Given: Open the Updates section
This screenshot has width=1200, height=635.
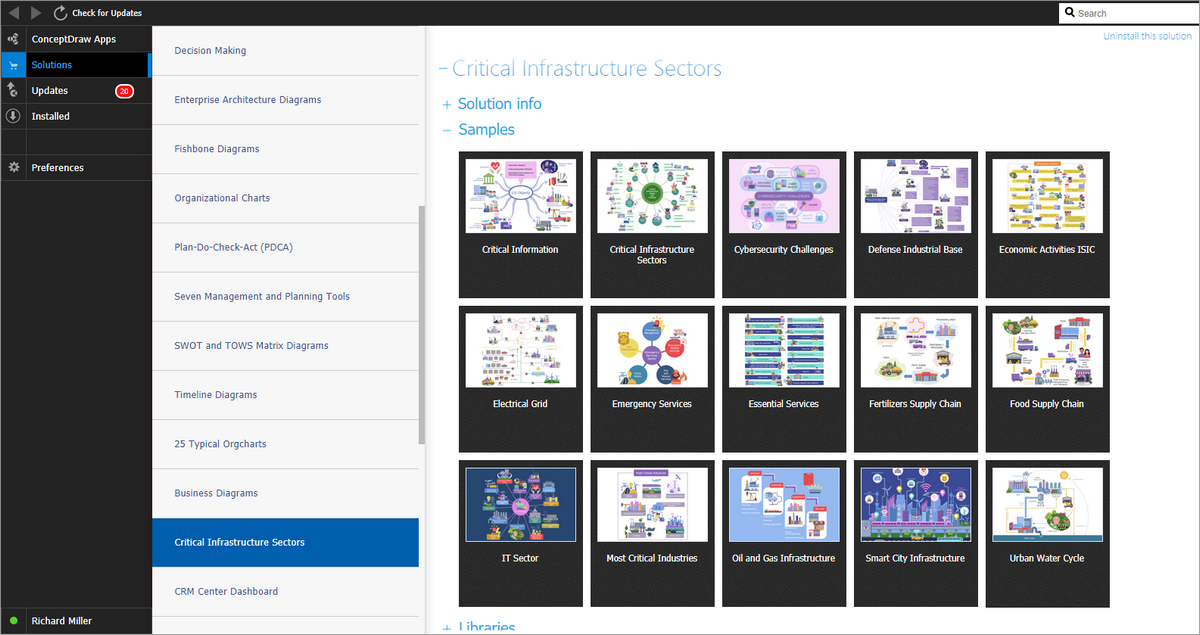Looking at the screenshot, I should tap(75, 91).
